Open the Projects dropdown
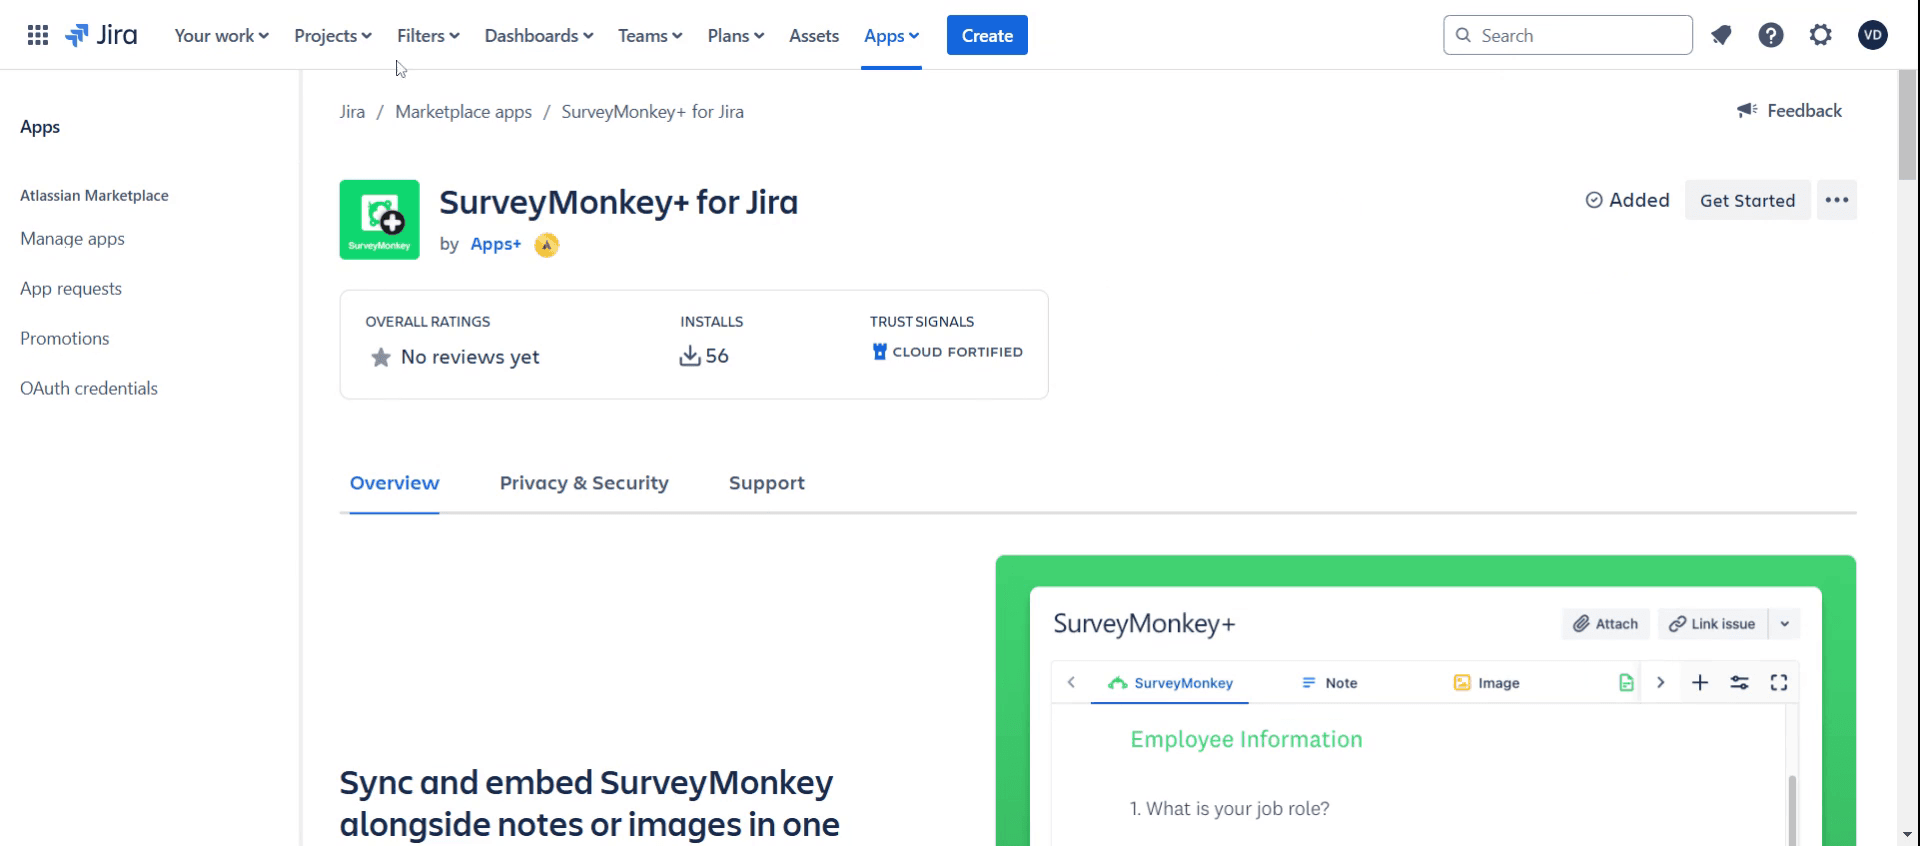1920x846 pixels. click(x=333, y=35)
